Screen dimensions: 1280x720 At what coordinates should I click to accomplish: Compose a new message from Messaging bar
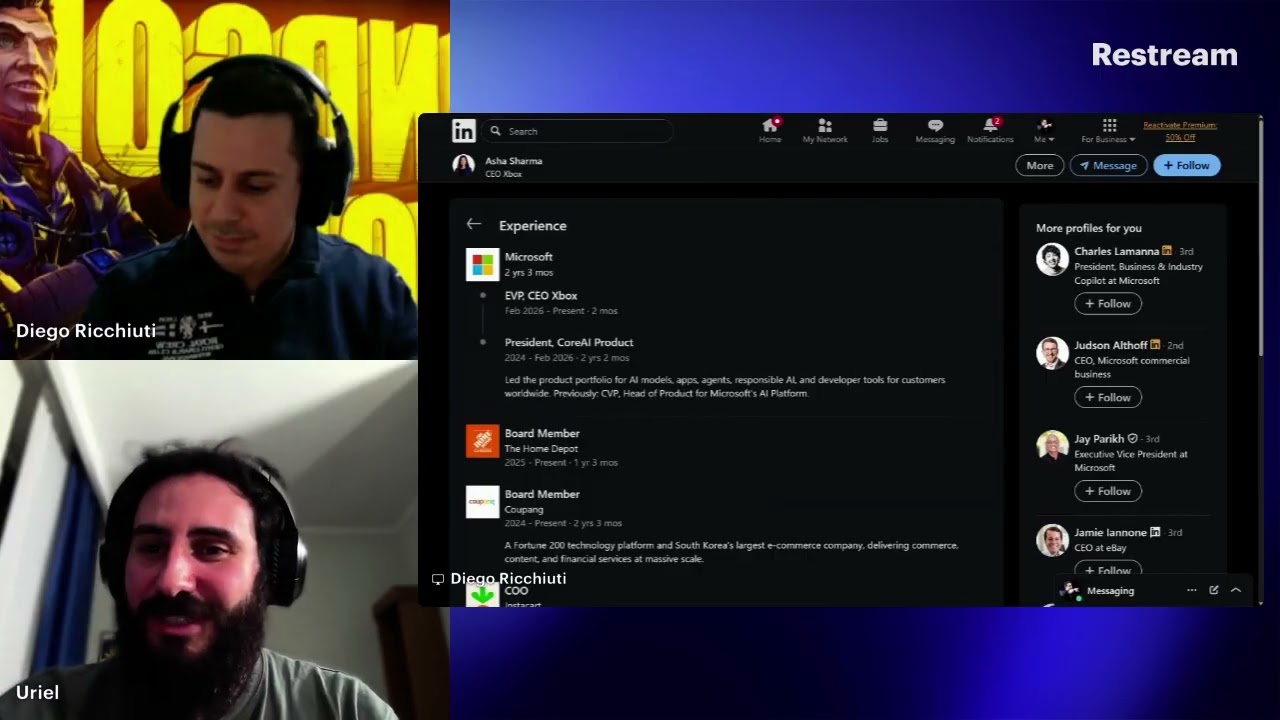point(1214,591)
